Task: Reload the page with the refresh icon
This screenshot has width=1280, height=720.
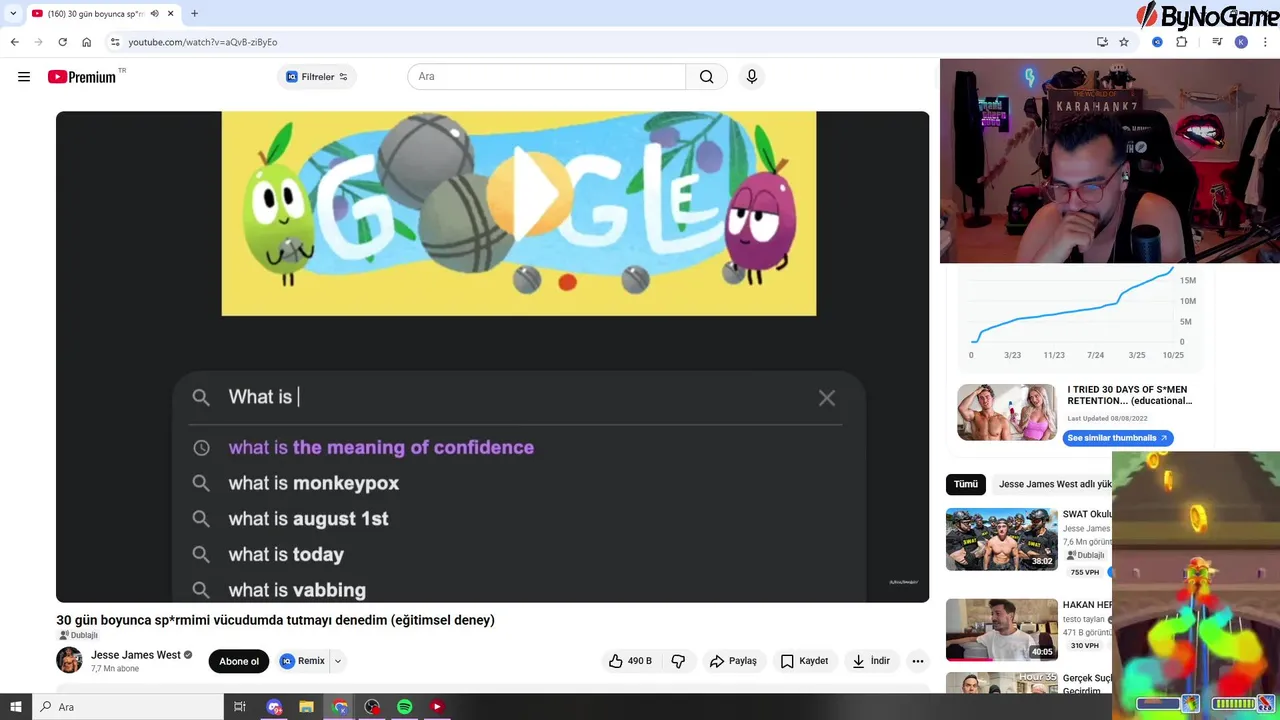Action: tap(62, 42)
